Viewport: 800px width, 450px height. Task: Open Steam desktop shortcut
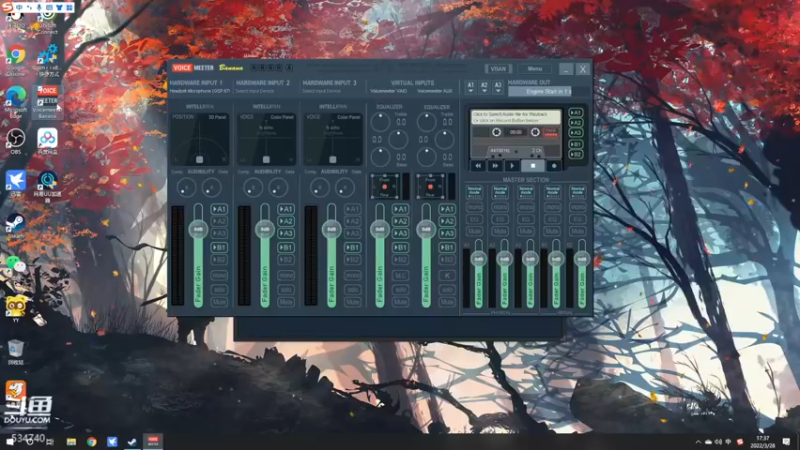click(16, 226)
